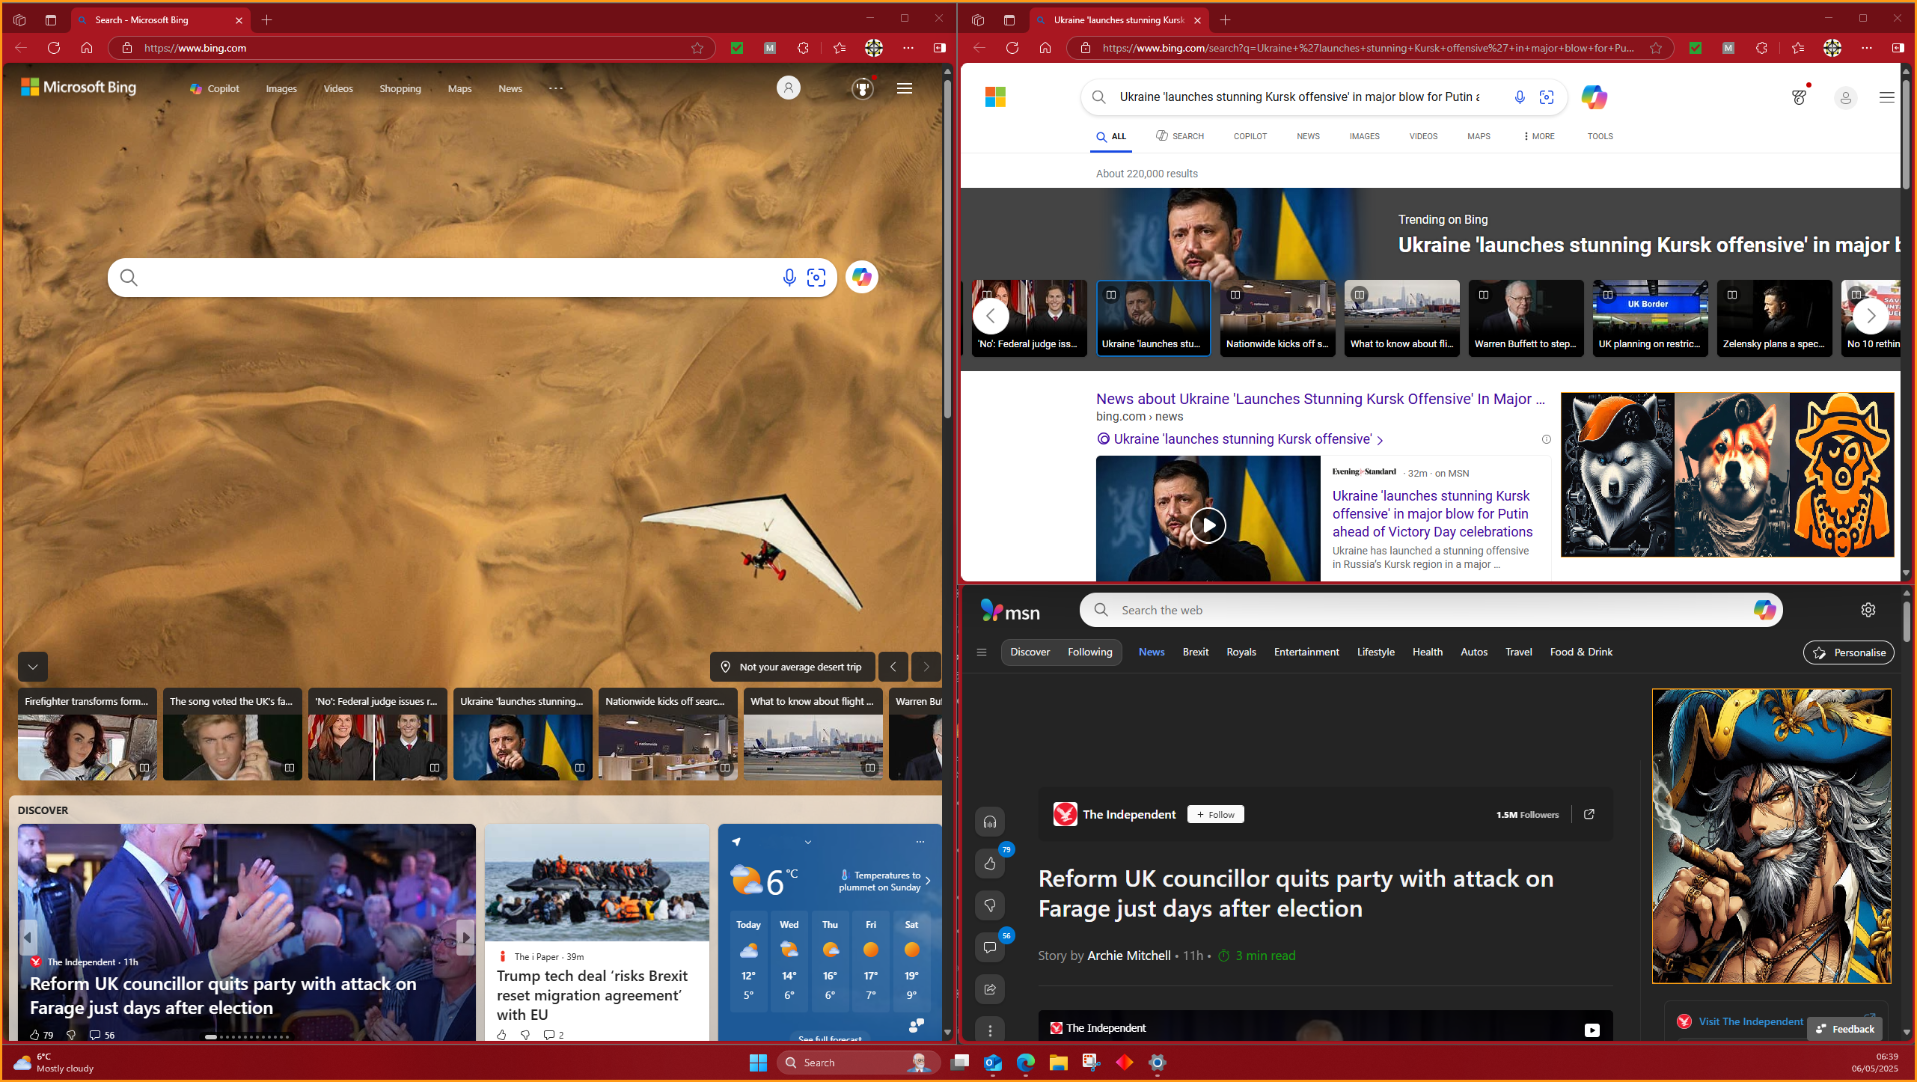Show next trending story in results carousel
The image size is (1917, 1082).
tap(1870, 316)
